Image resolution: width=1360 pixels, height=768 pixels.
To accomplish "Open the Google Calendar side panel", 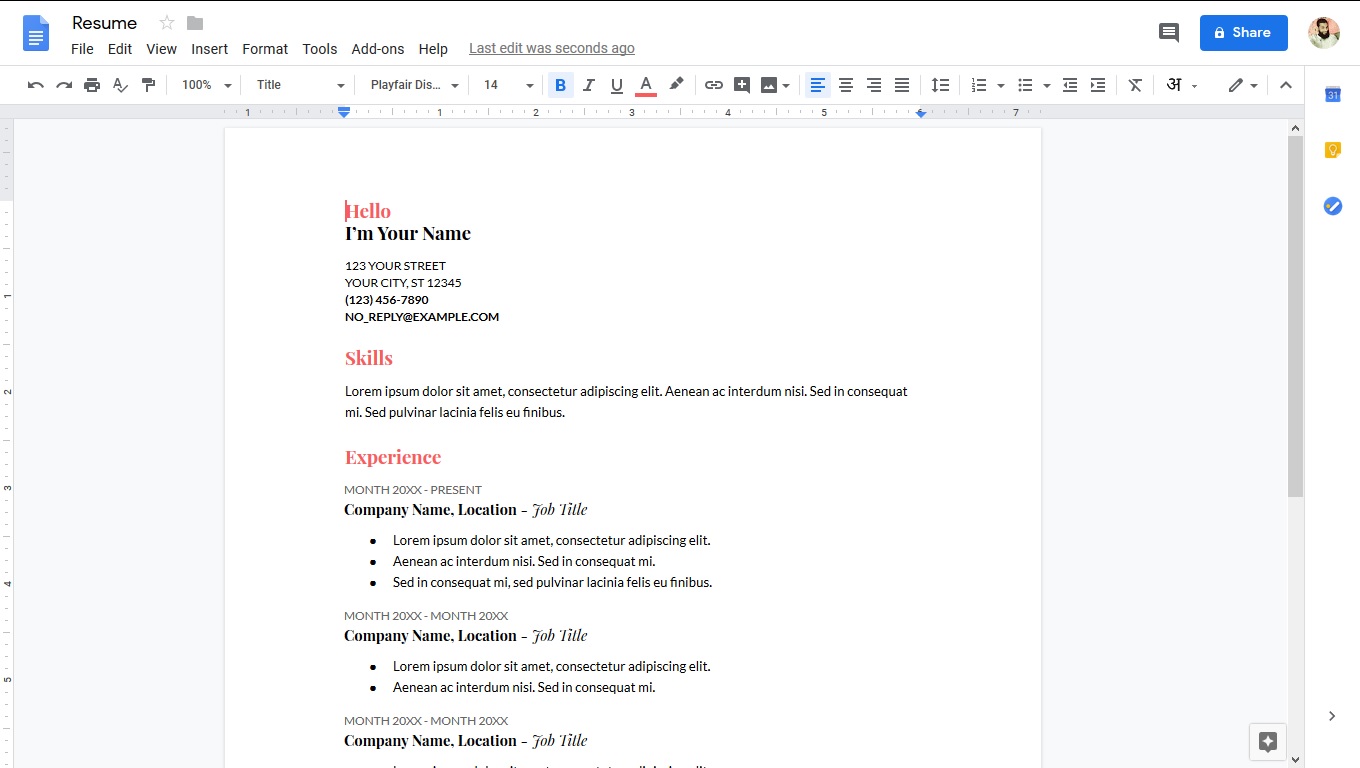I will point(1333,95).
